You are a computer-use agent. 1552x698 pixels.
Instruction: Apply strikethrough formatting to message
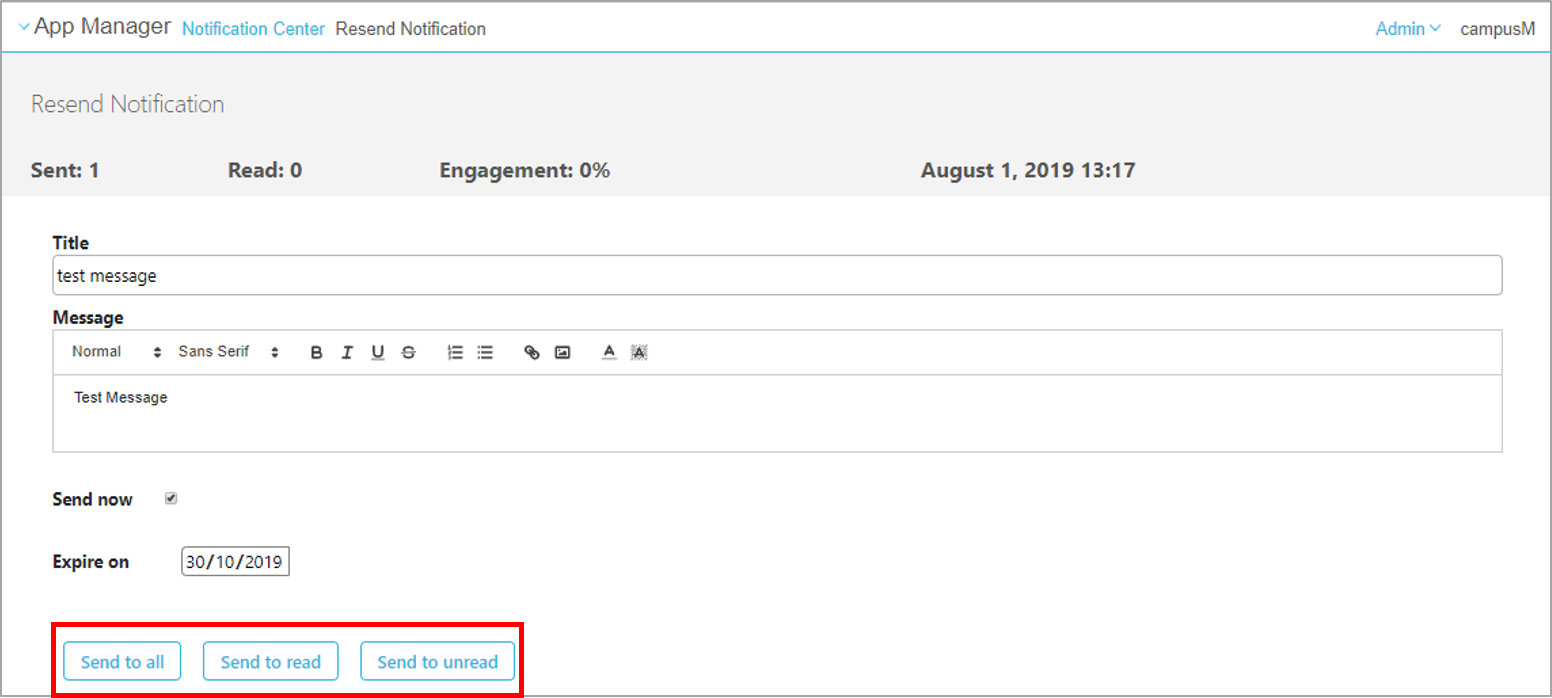408,352
